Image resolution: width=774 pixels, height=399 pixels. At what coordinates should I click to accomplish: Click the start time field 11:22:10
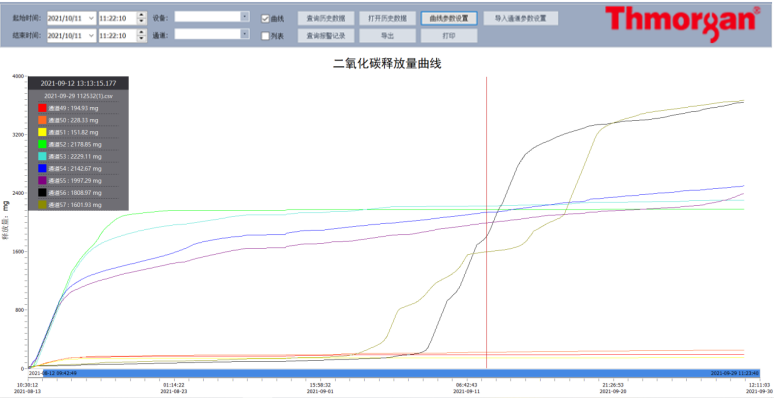[x=117, y=18]
